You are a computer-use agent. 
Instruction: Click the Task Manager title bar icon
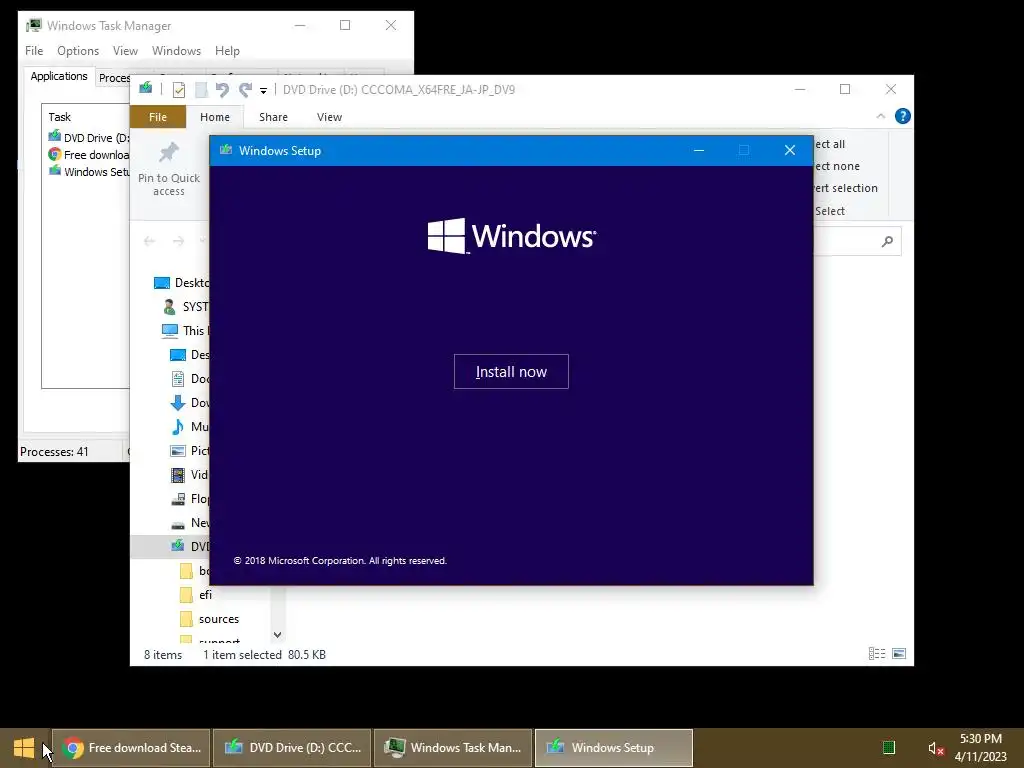tap(33, 25)
